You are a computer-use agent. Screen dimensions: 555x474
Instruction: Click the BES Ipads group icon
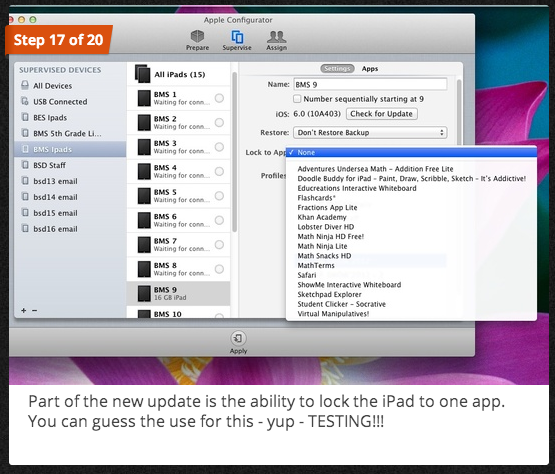(25, 117)
